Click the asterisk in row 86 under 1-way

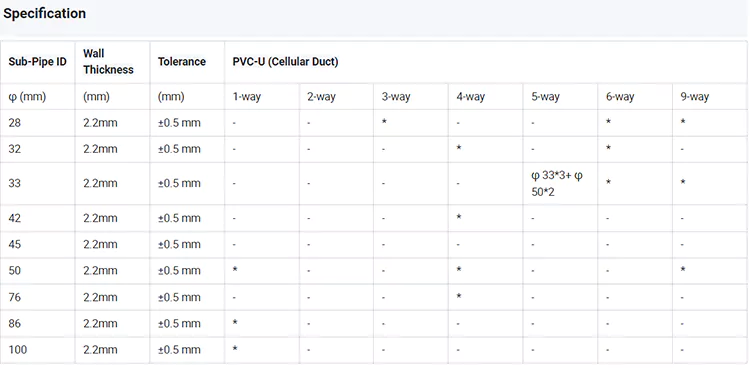[235, 322]
